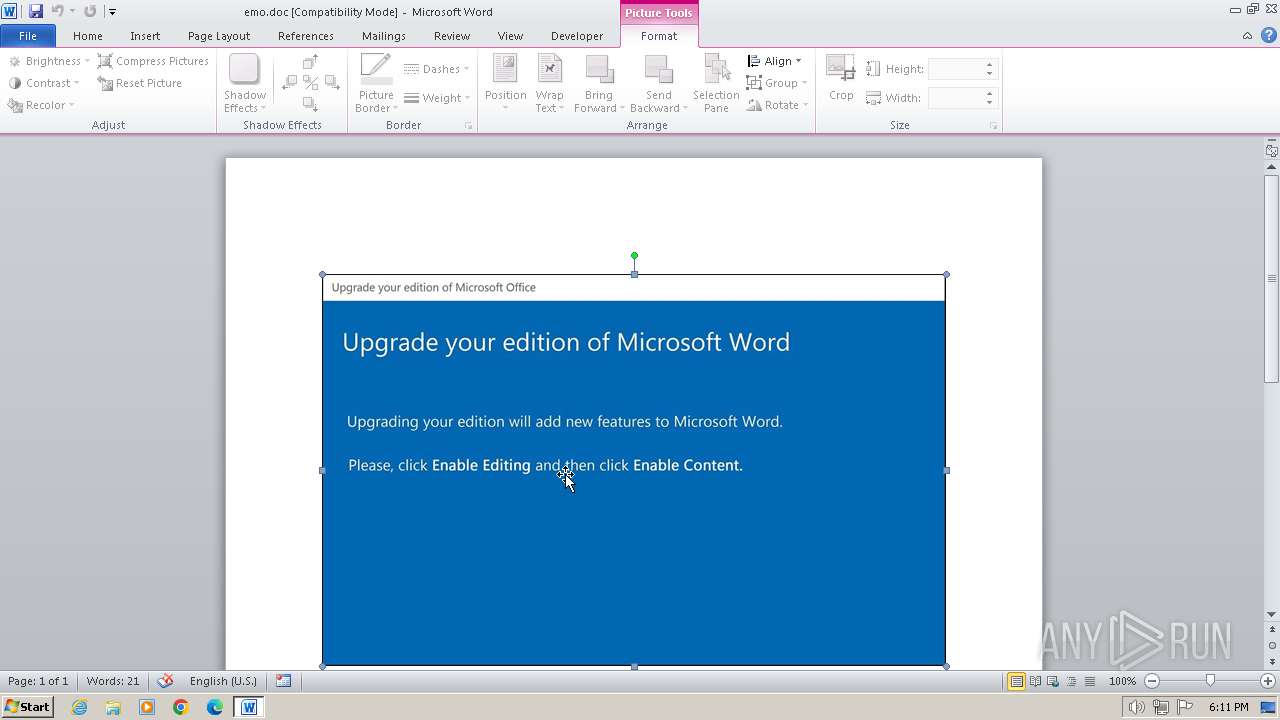Viewport: 1280px width, 720px height.
Task: Click the Width input field
Action: click(x=955, y=98)
